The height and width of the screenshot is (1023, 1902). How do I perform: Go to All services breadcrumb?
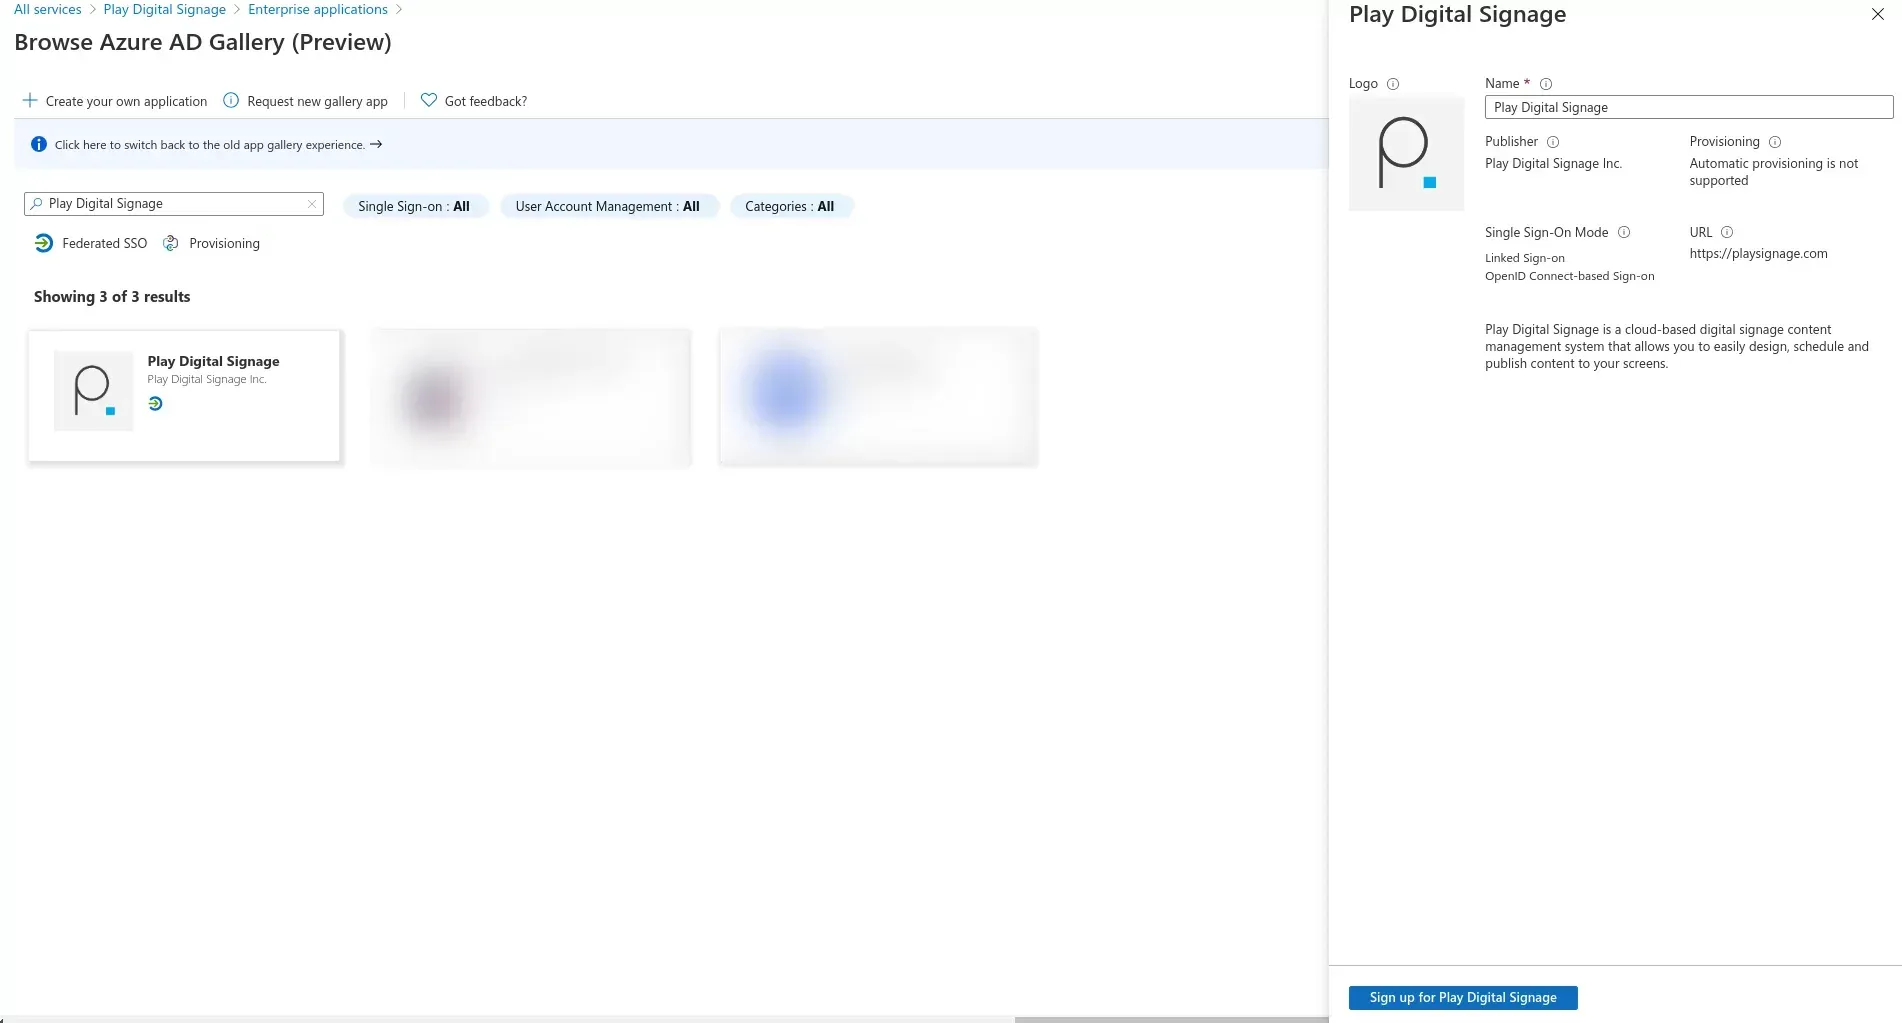(x=48, y=9)
